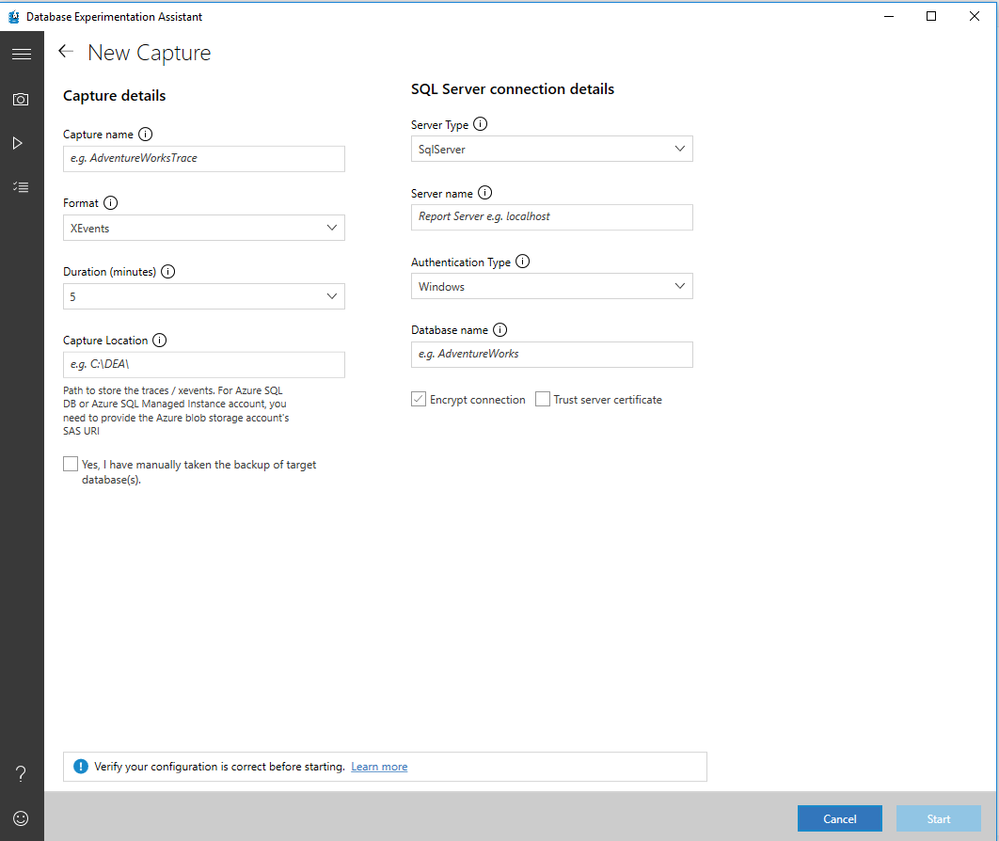The height and width of the screenshot is (841, 999).
Task: Open the help question mark icon
Action: click(x=21, y=774)
